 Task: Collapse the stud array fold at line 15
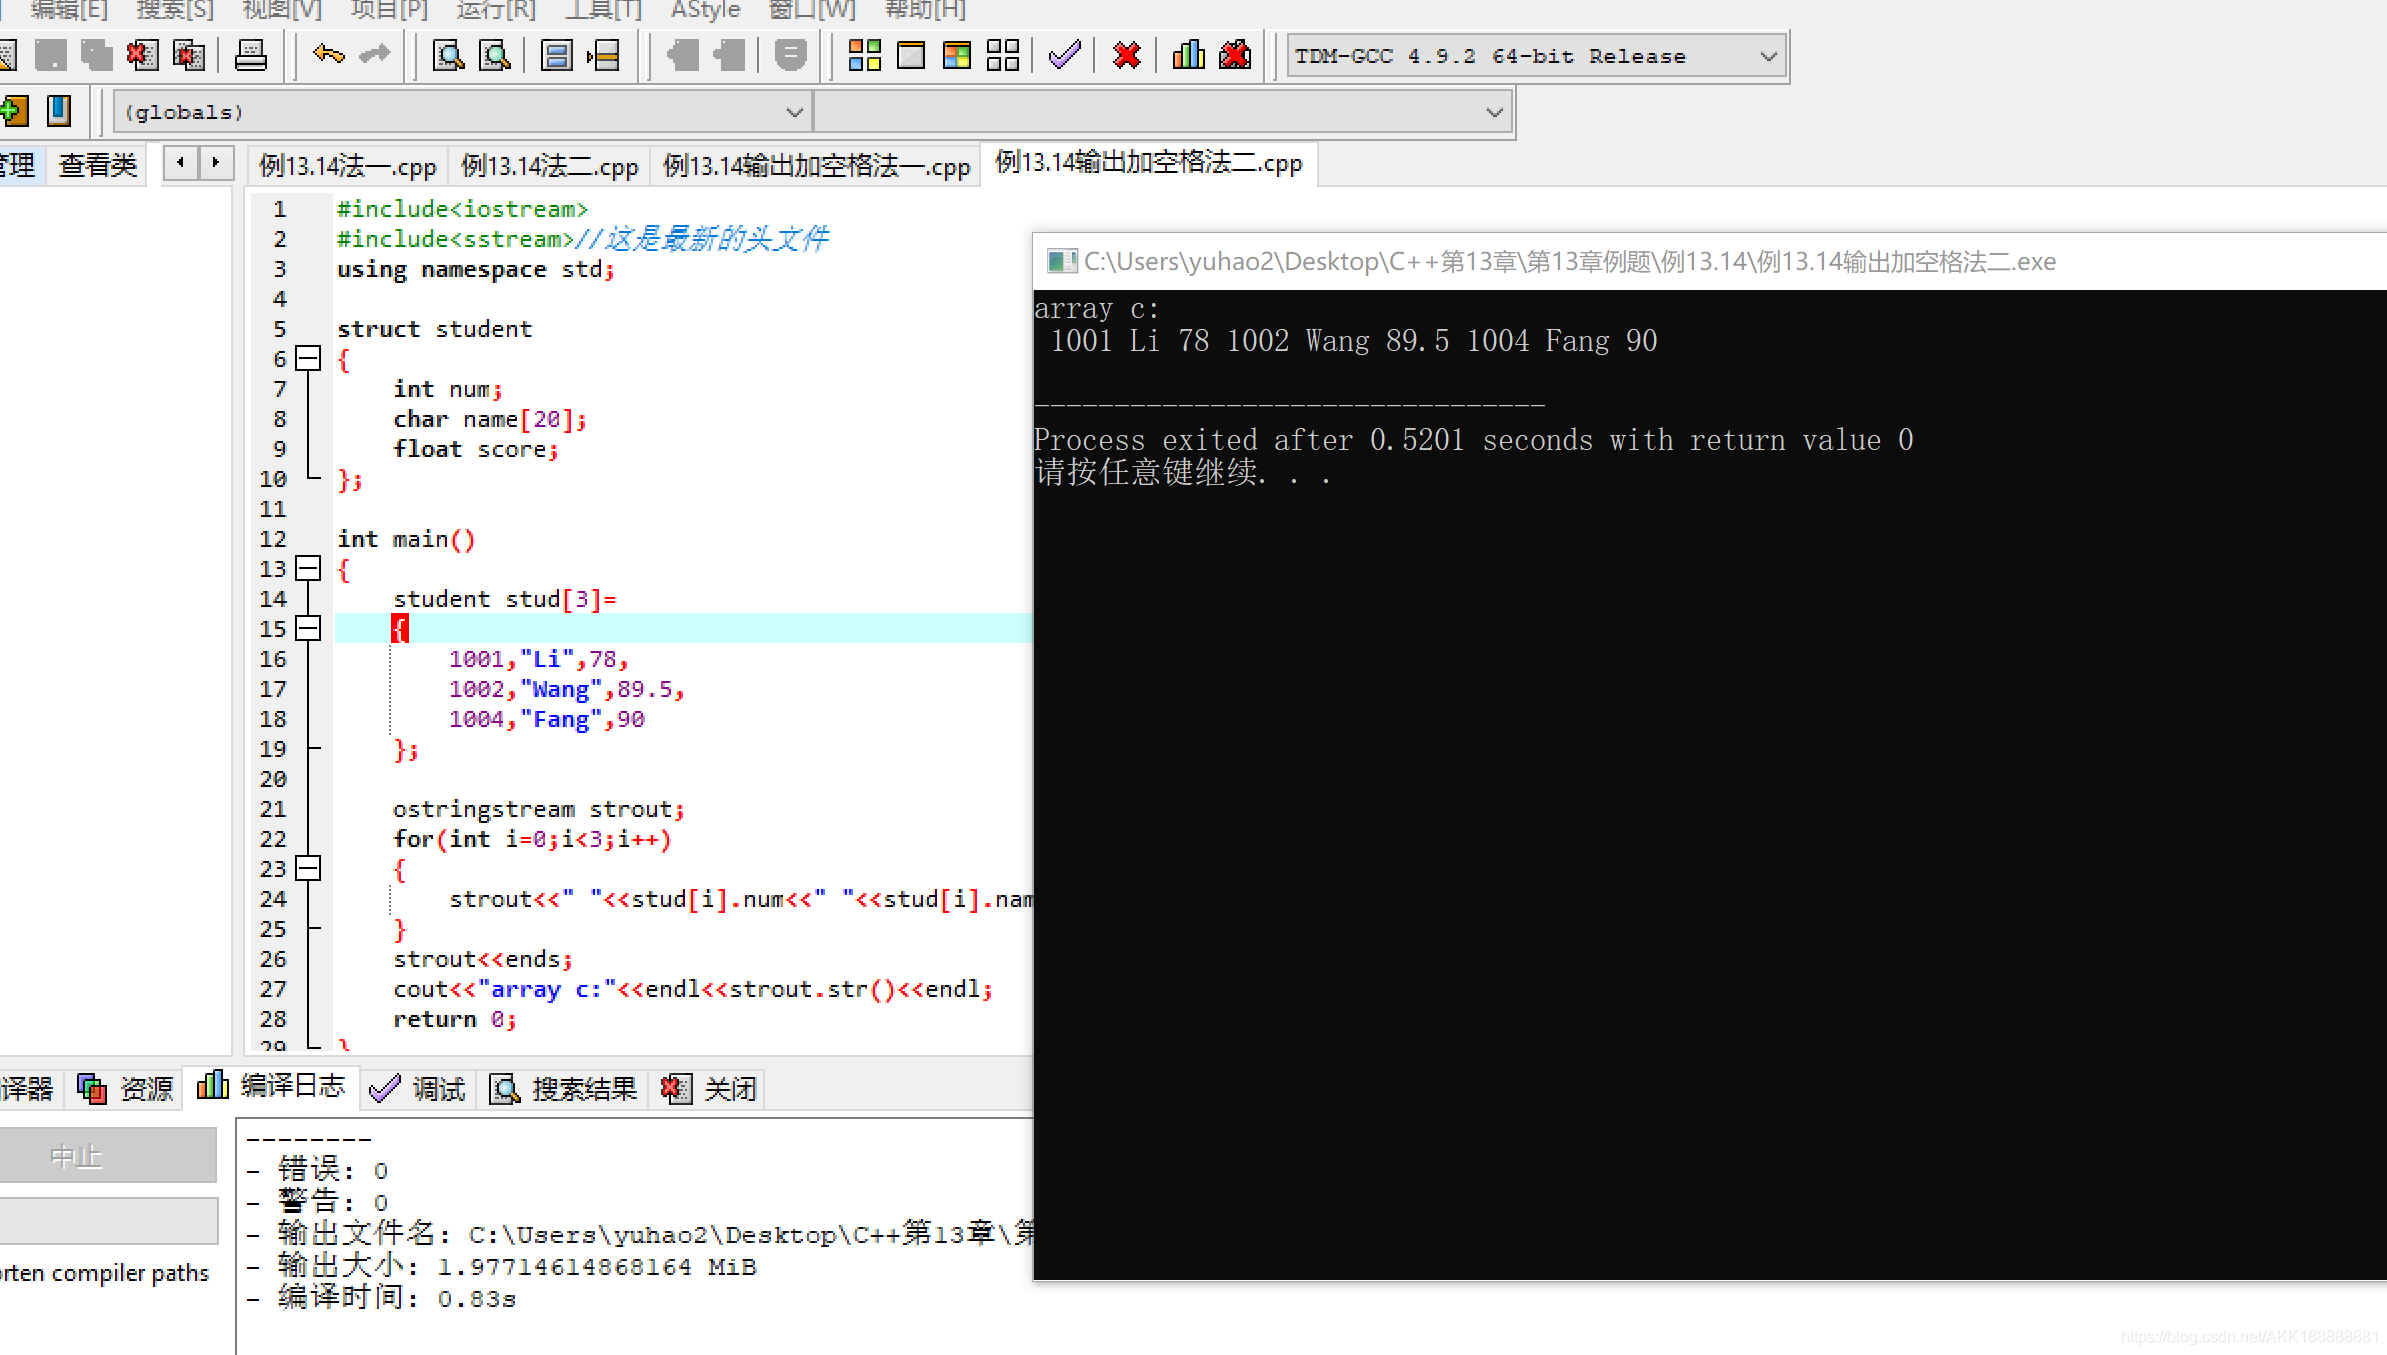pyautogui.click(x=309, y=628)
